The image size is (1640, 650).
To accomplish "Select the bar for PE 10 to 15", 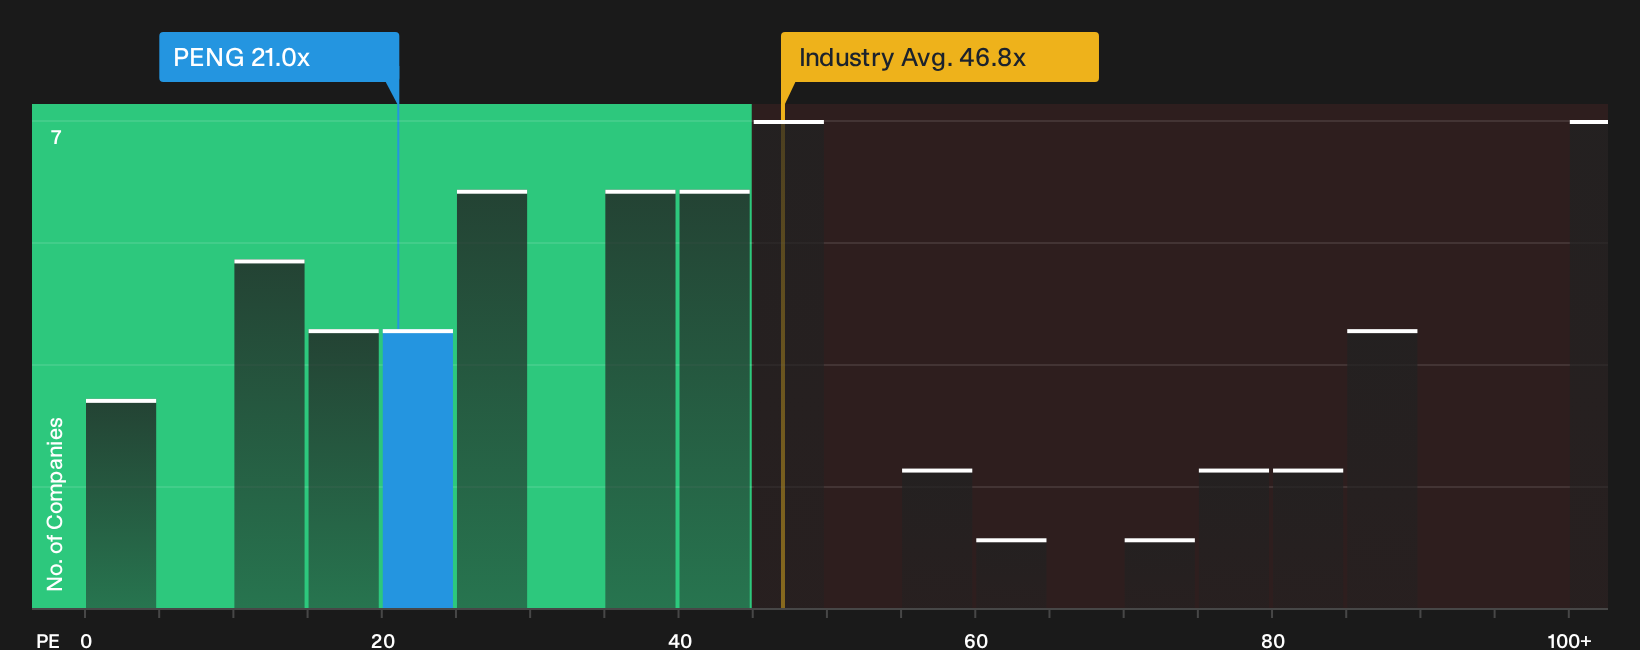I will [269, 434].
